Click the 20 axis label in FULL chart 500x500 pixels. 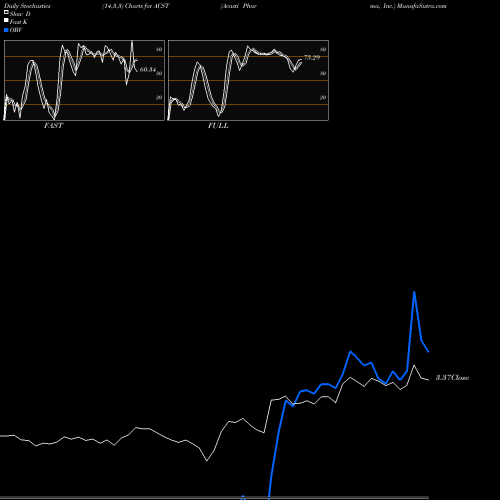pos(323,97)
